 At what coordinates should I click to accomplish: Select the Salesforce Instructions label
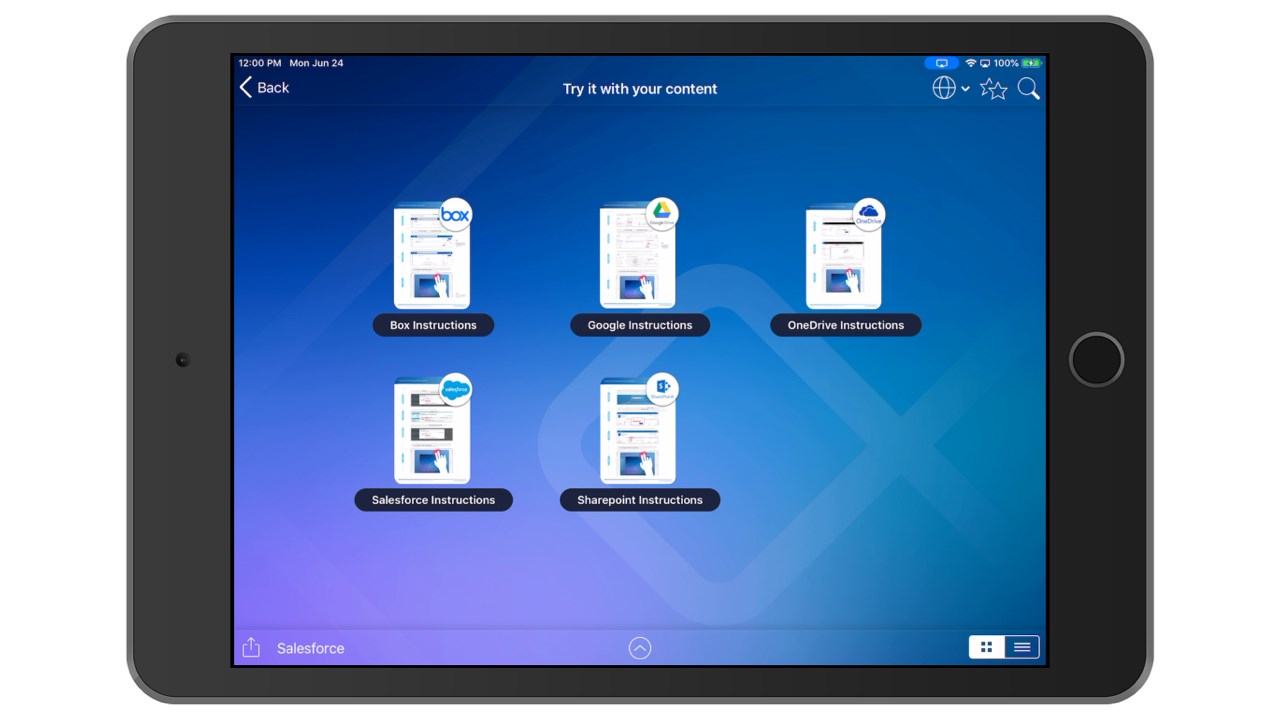(x=433, y=500)
